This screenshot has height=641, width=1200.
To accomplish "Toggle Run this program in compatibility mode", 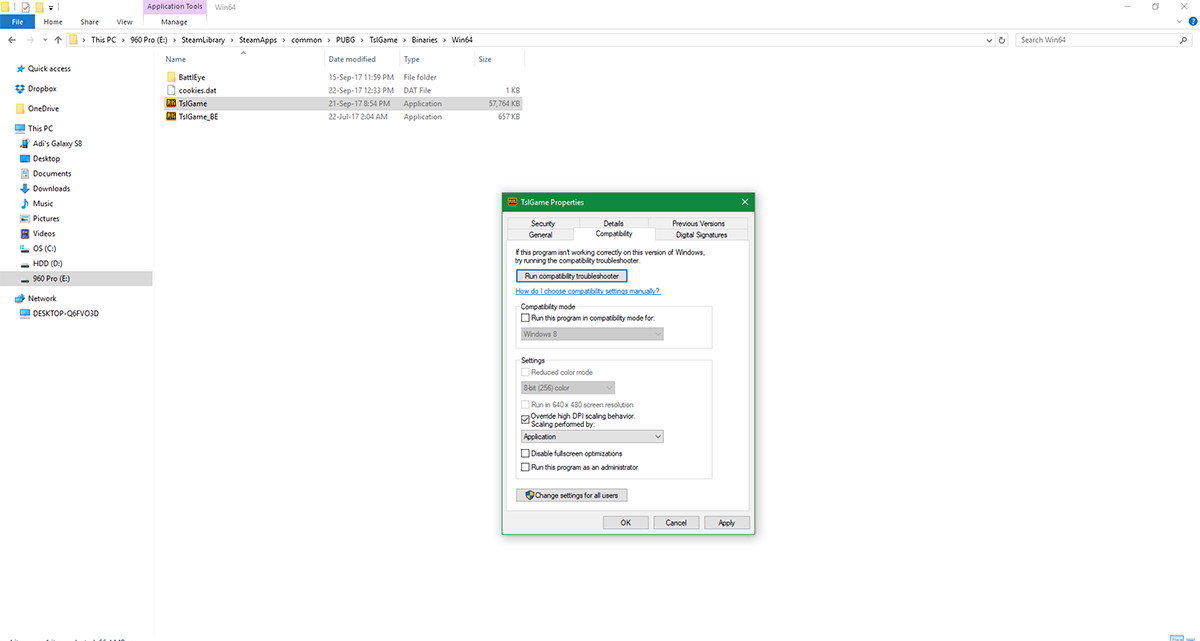I will [525, 317].
